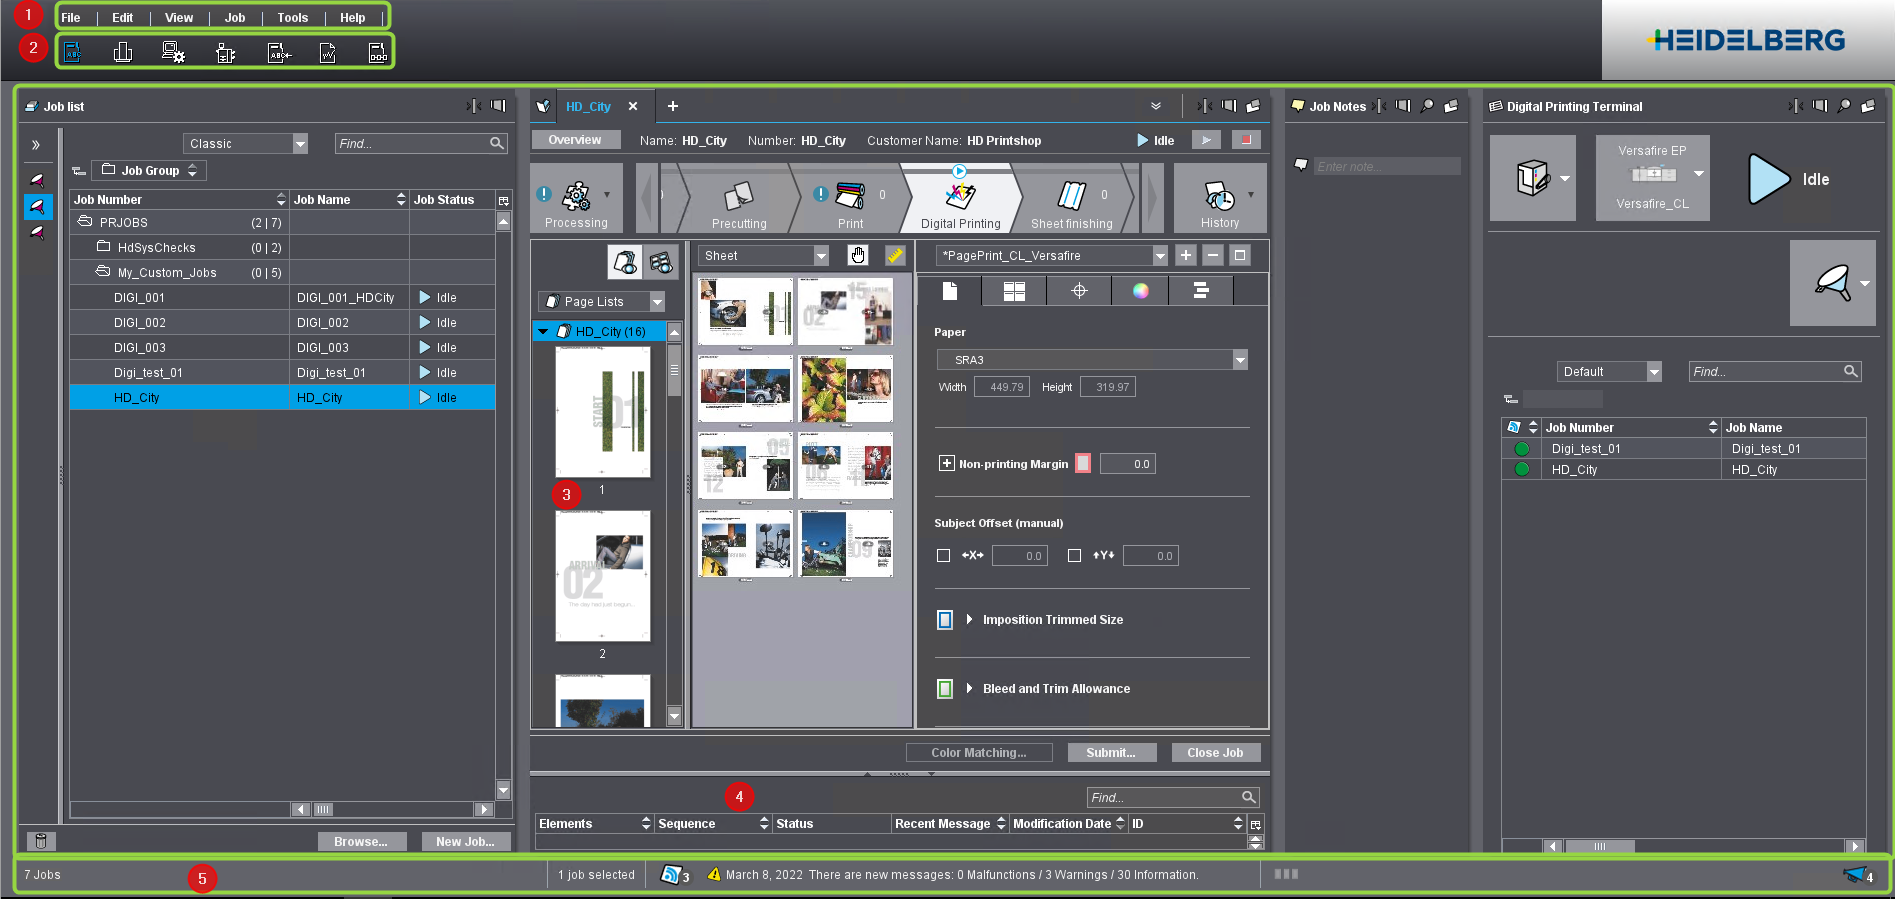Click the Processing workflow step icon

point(576,196)
